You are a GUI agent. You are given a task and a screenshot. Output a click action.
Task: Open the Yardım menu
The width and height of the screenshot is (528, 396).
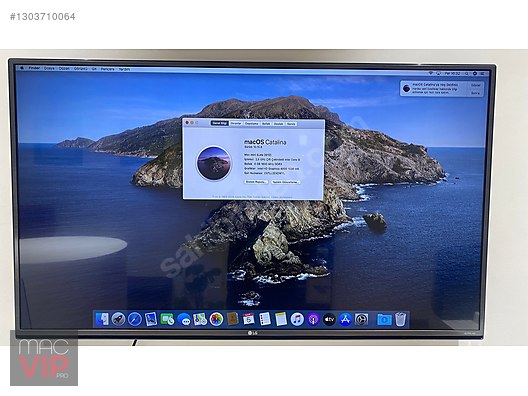(x=124, y=69)
